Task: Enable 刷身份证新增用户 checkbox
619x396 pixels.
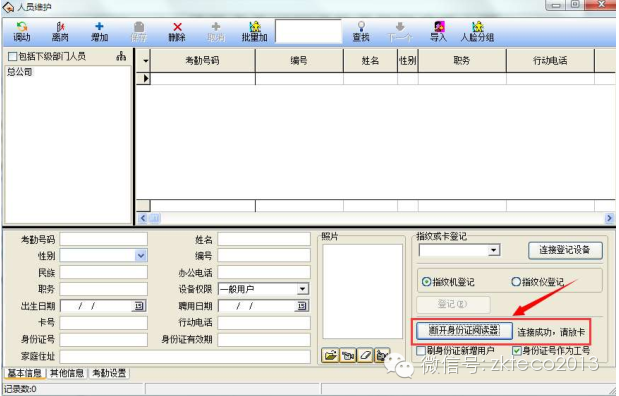Action: (x=421, y=350)
